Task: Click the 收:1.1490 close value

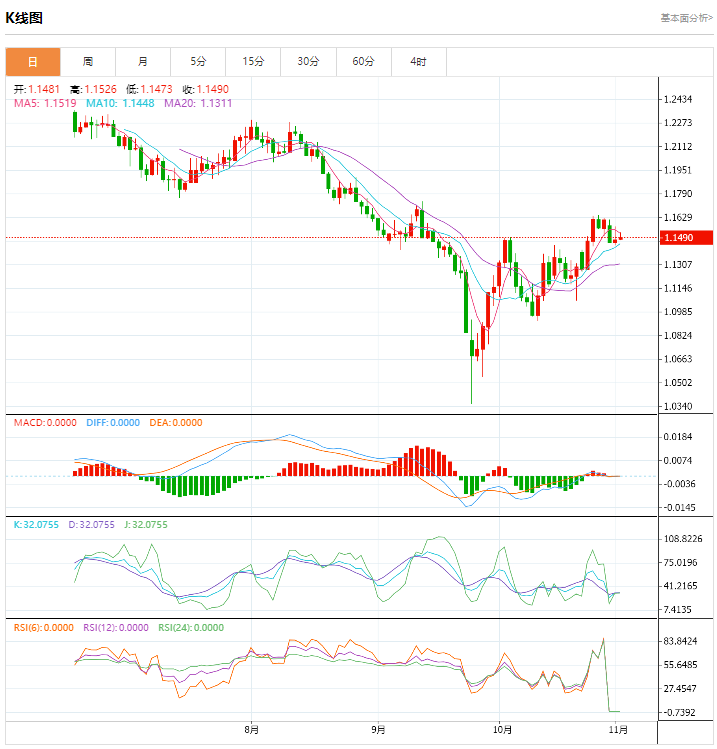Action: (205, 89)
